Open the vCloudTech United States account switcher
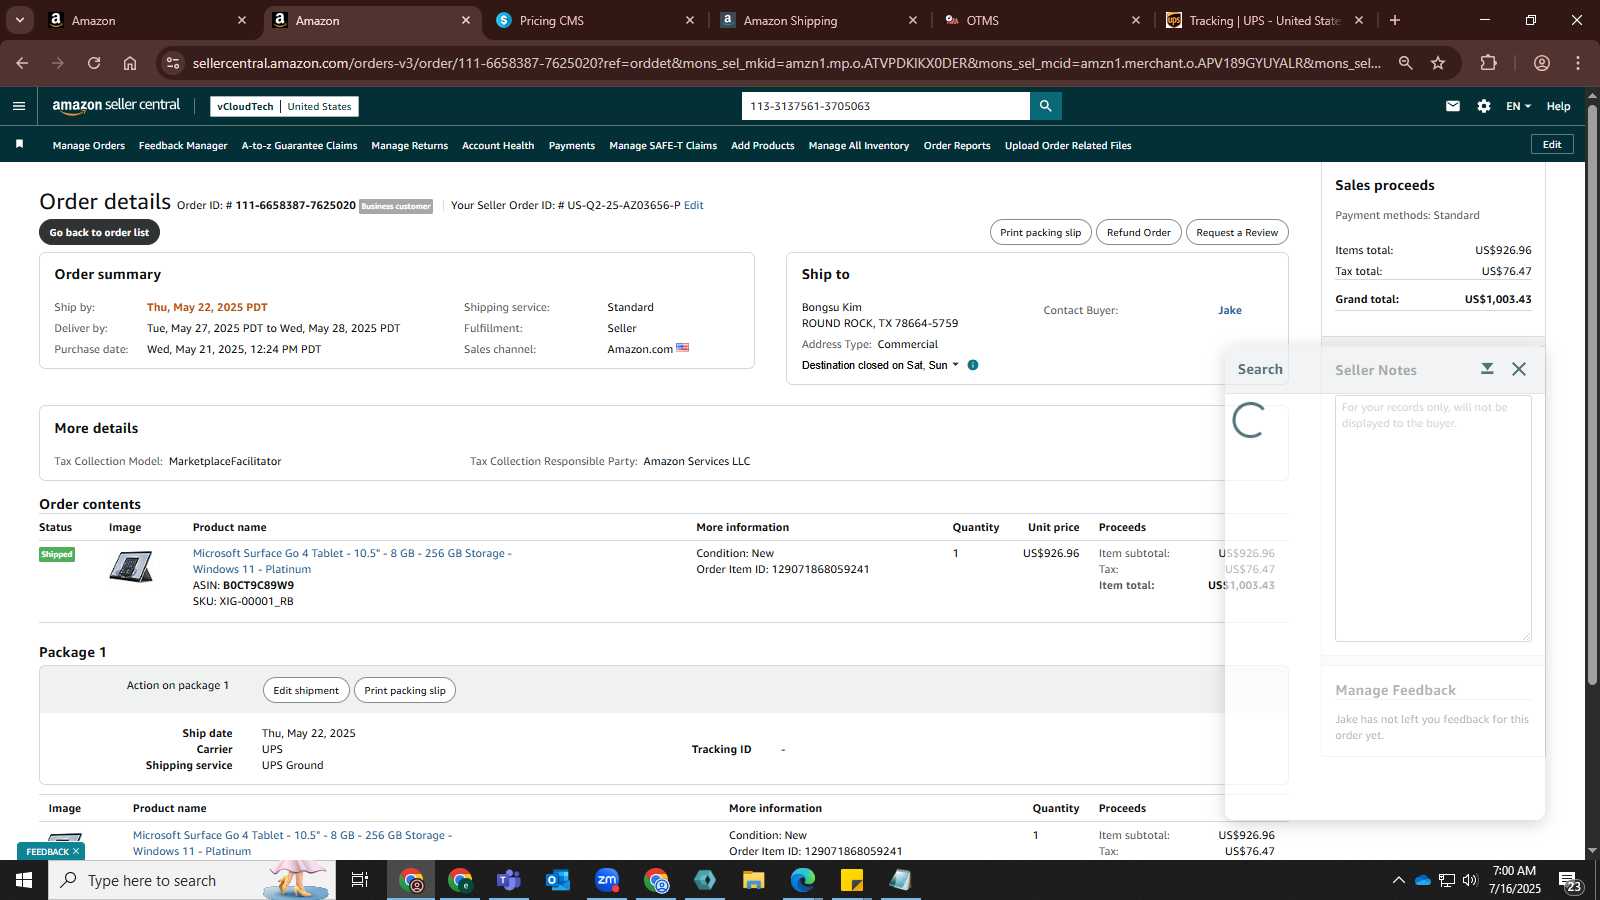Viewport: 1600px width, 900px height. pyautogui.click(x=284, y=106)
